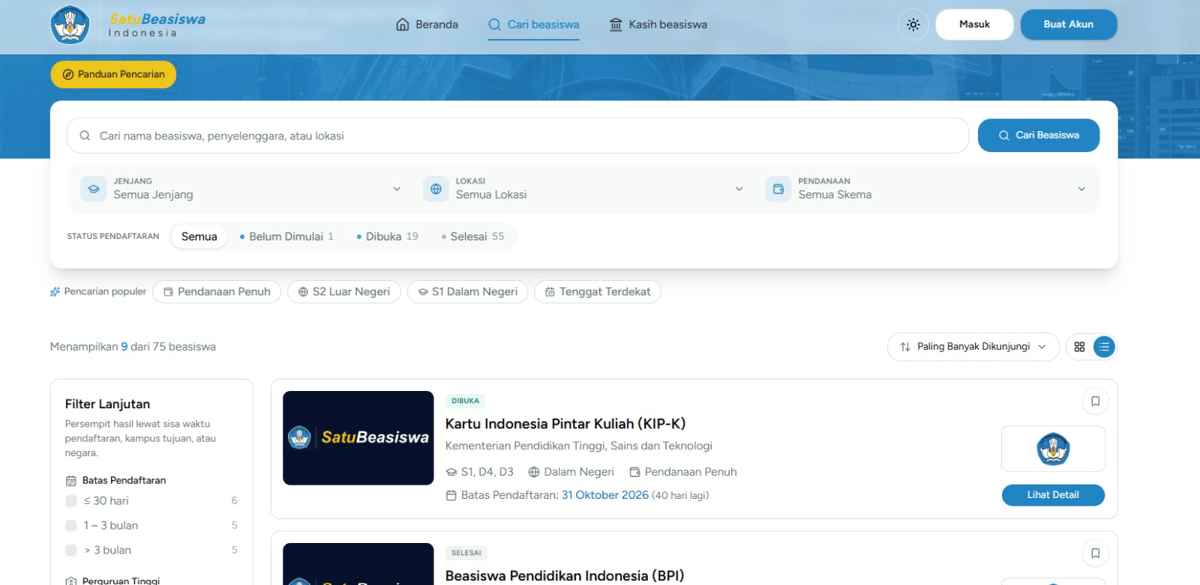The width and height of the screenshot is (1200, 585).
Task: Open the Cari beasiswa nav tab
Action: coord(534,25)
